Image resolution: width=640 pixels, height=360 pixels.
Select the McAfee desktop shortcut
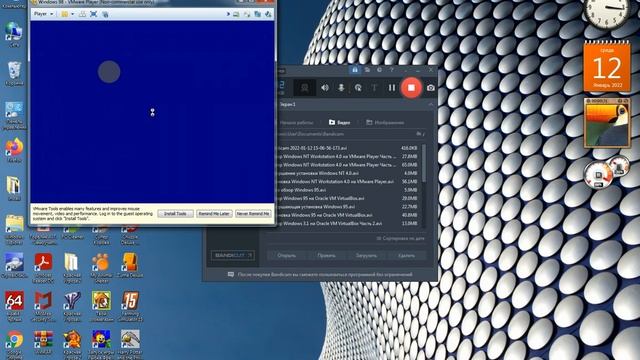(x=43, y=306)
